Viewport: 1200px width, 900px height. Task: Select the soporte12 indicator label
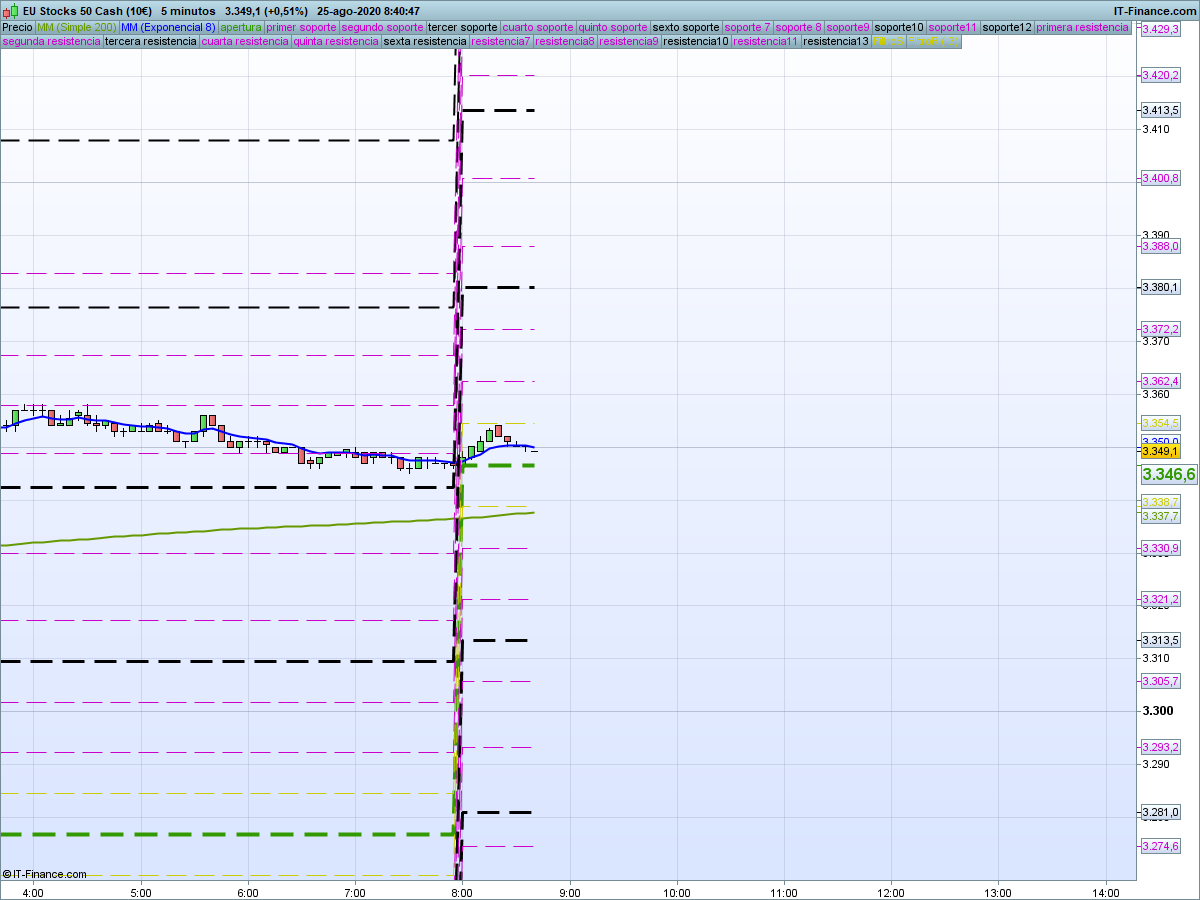coord(1006,27)
